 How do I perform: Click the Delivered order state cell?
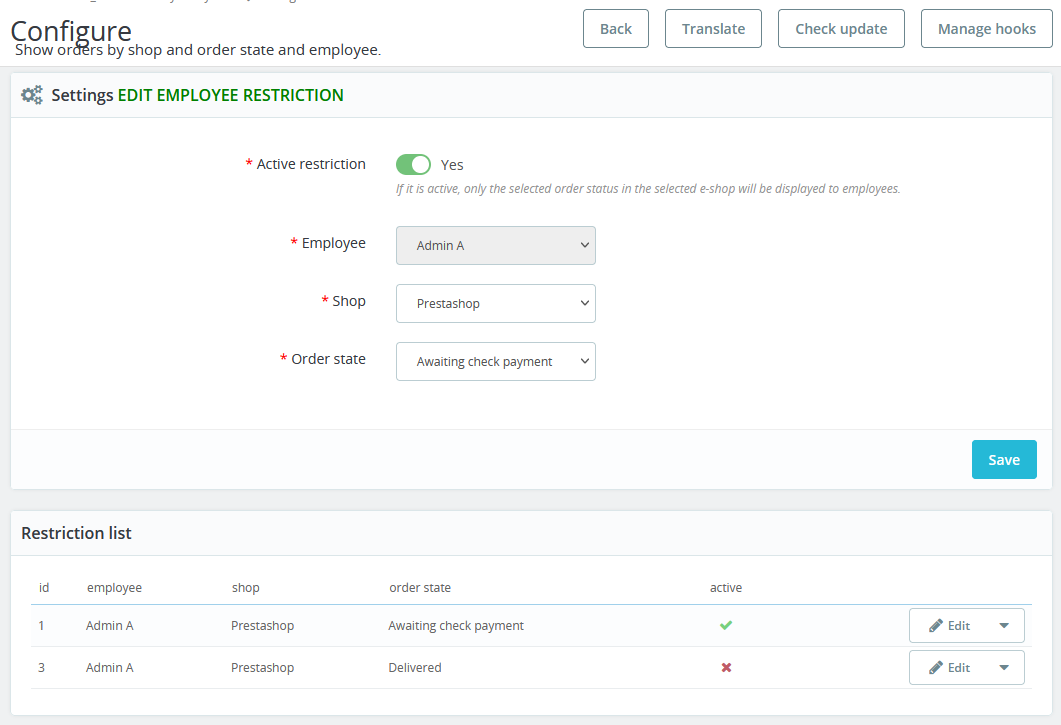(x=415, y=667)
